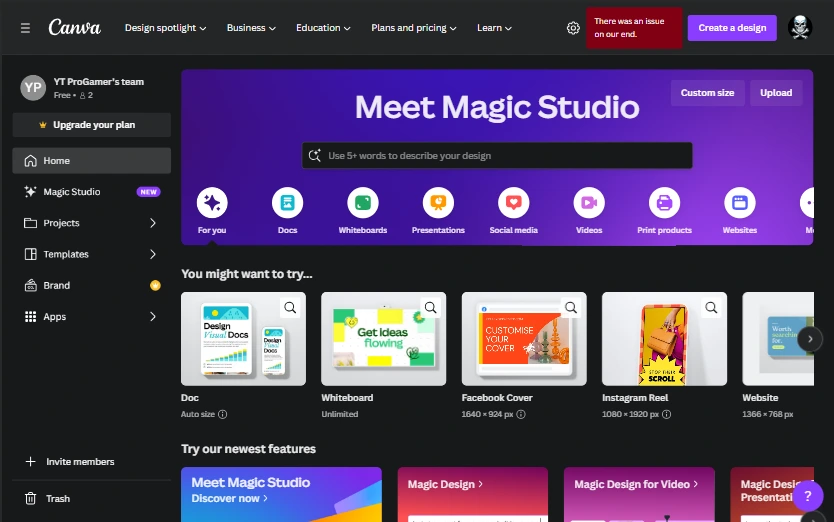834x522 pixels.
Task: Click the Canva logo
Action: pos(74,27)
